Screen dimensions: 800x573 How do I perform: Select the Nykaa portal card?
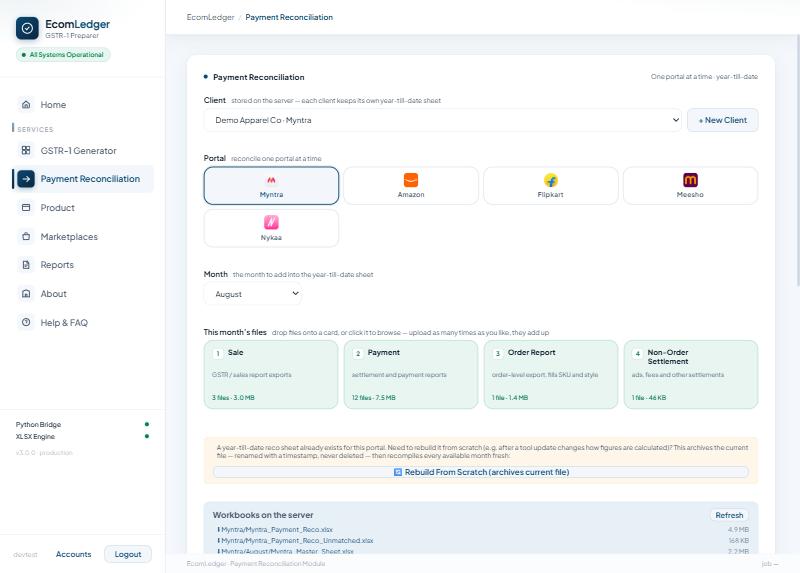[x=271, y=229]
